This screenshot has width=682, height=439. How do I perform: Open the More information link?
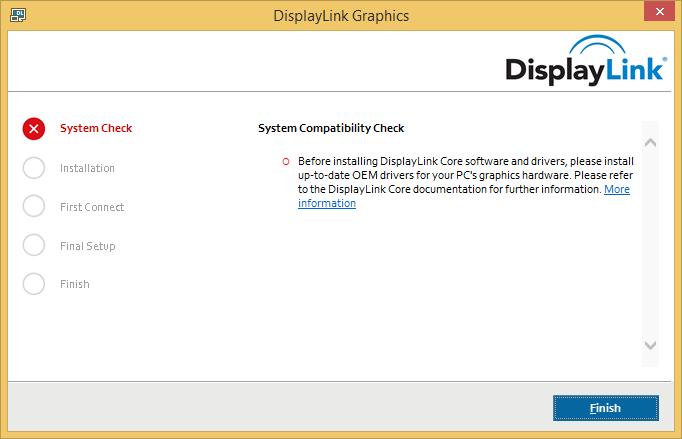click(617, 189)
